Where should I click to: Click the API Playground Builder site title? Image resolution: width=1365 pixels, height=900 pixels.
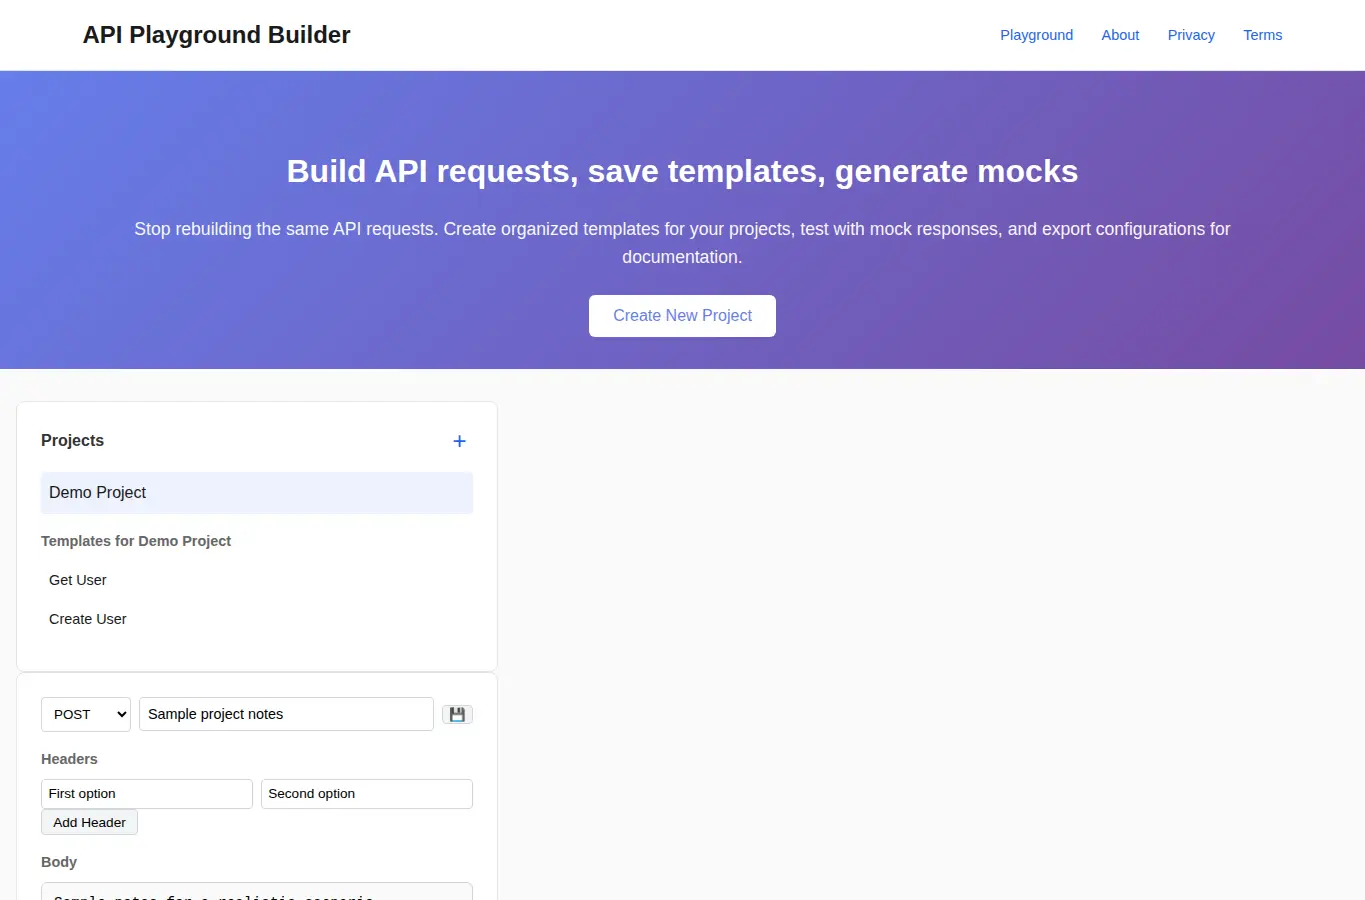[x=217, y=35]
